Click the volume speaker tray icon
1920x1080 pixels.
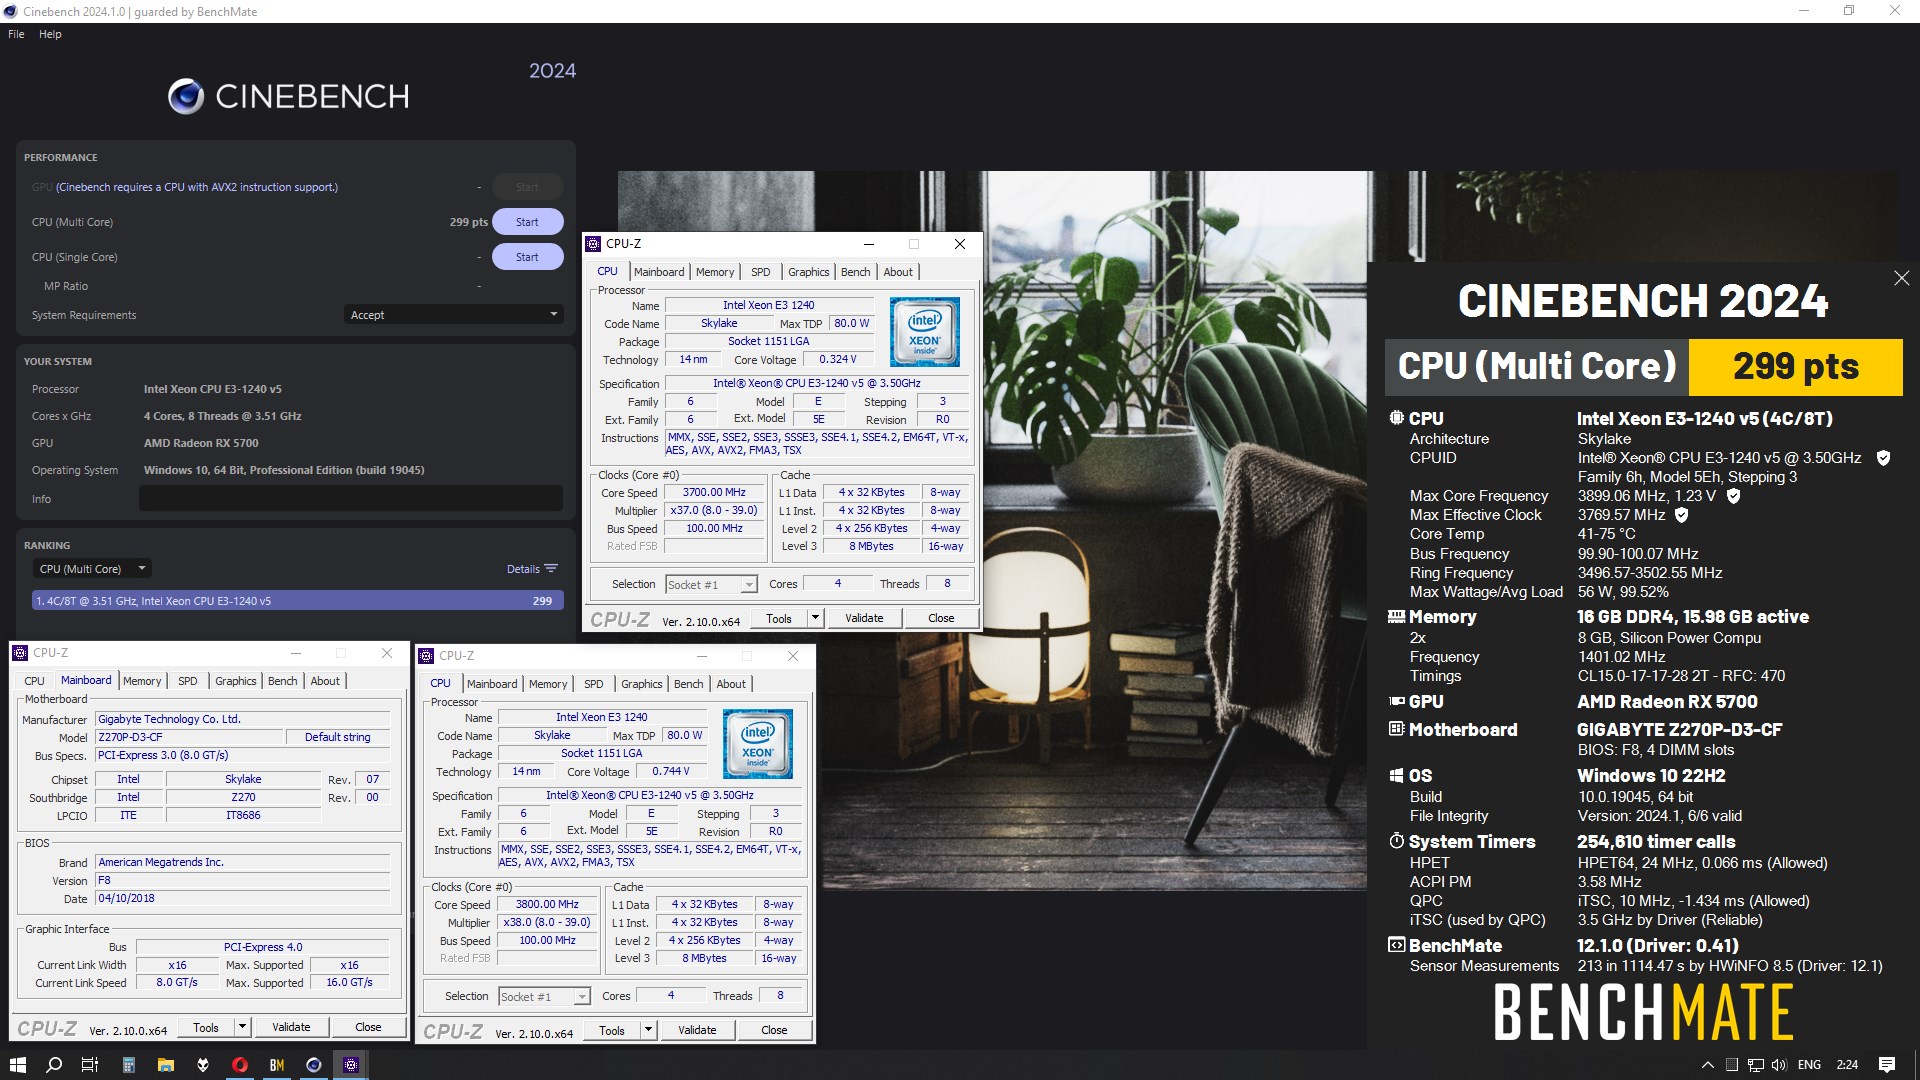pos(1779,1065)
